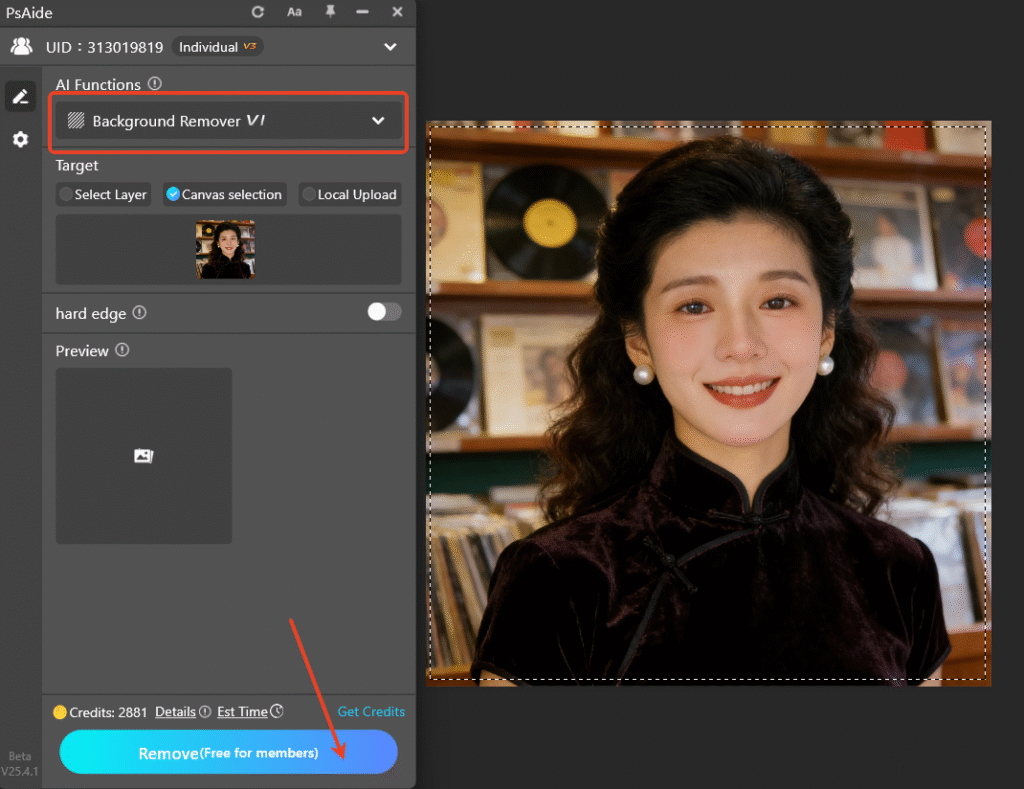Collapse the account info panel arrow
The image size is (1024, 789).
click(x=392, y=46)
